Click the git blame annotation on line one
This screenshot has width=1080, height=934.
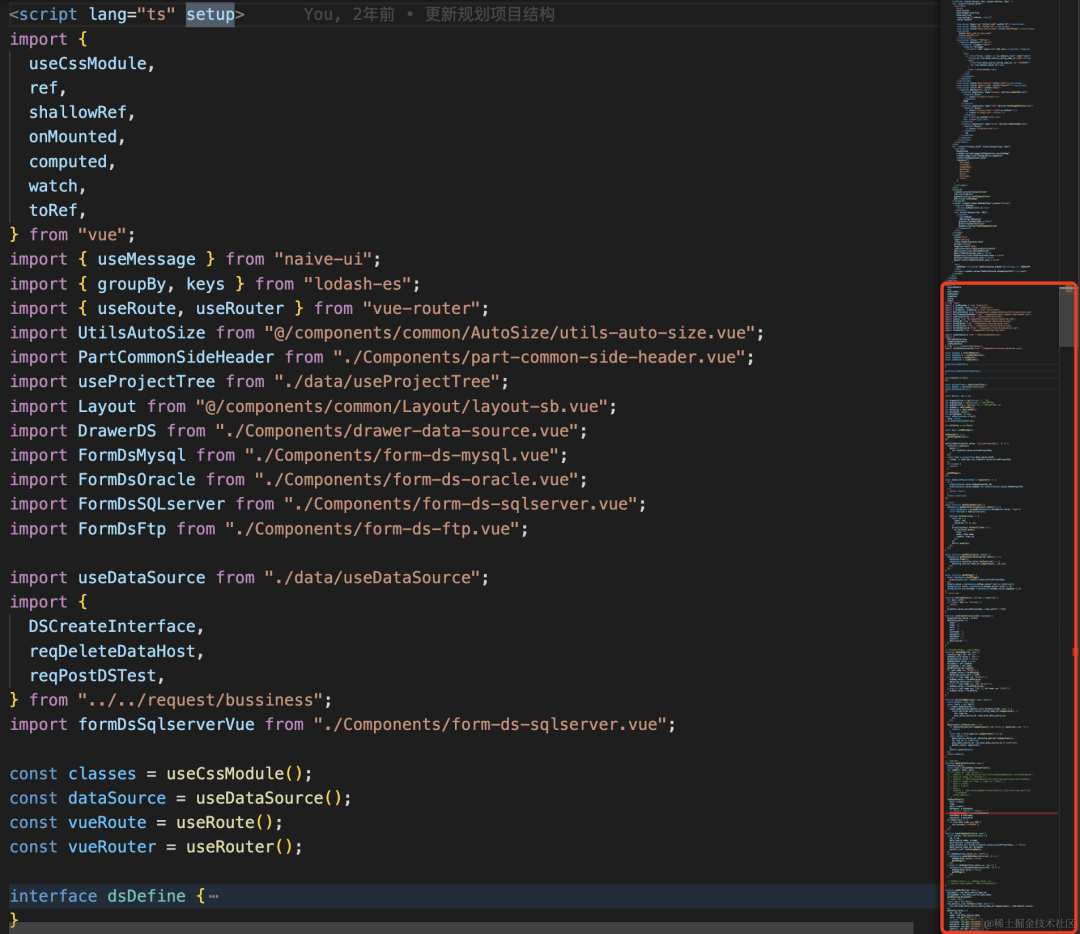428,14
